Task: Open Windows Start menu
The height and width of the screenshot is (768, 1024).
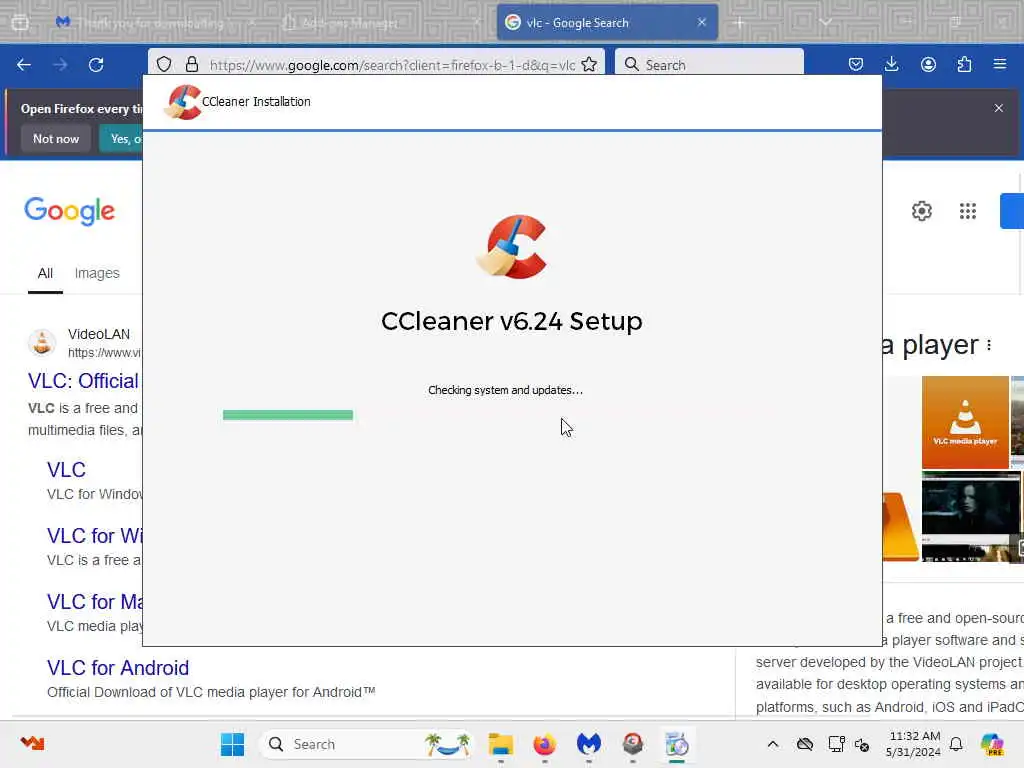Action: point(232,744)
